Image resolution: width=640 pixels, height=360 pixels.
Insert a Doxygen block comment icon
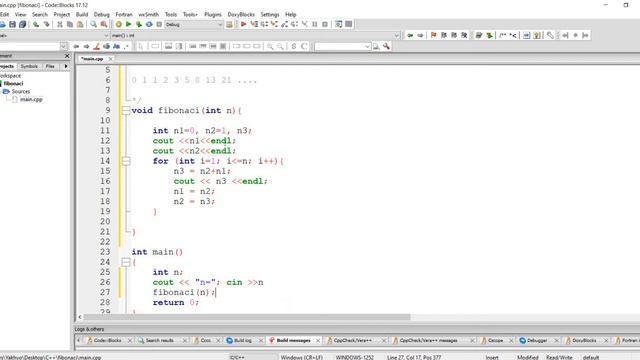coord(503,36)
